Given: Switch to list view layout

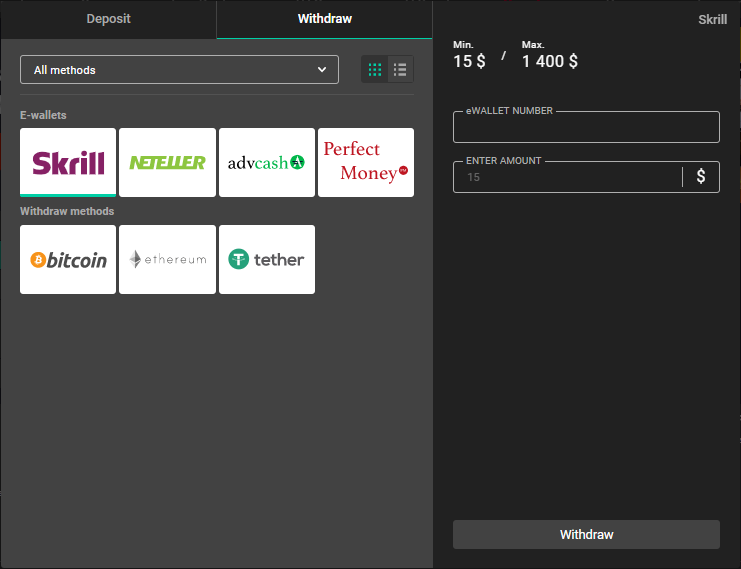Looking at the screenshot, I should click(400, 69).
